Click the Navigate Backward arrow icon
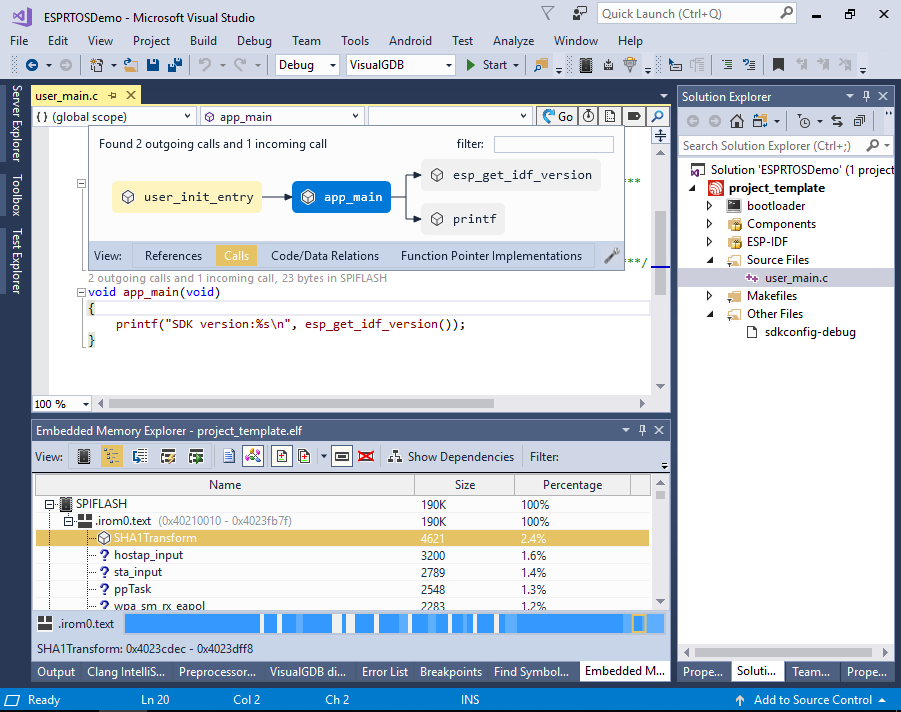This screenshot has width=901, height=712. 32,65
